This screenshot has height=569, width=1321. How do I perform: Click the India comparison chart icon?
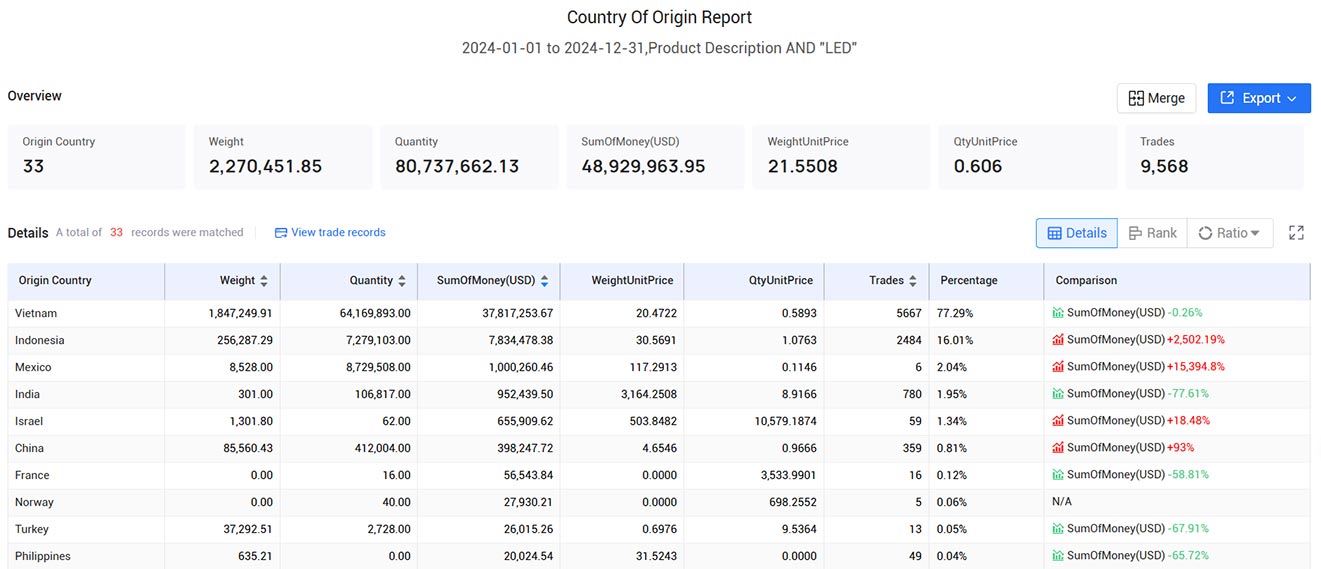pos(1058,394)
